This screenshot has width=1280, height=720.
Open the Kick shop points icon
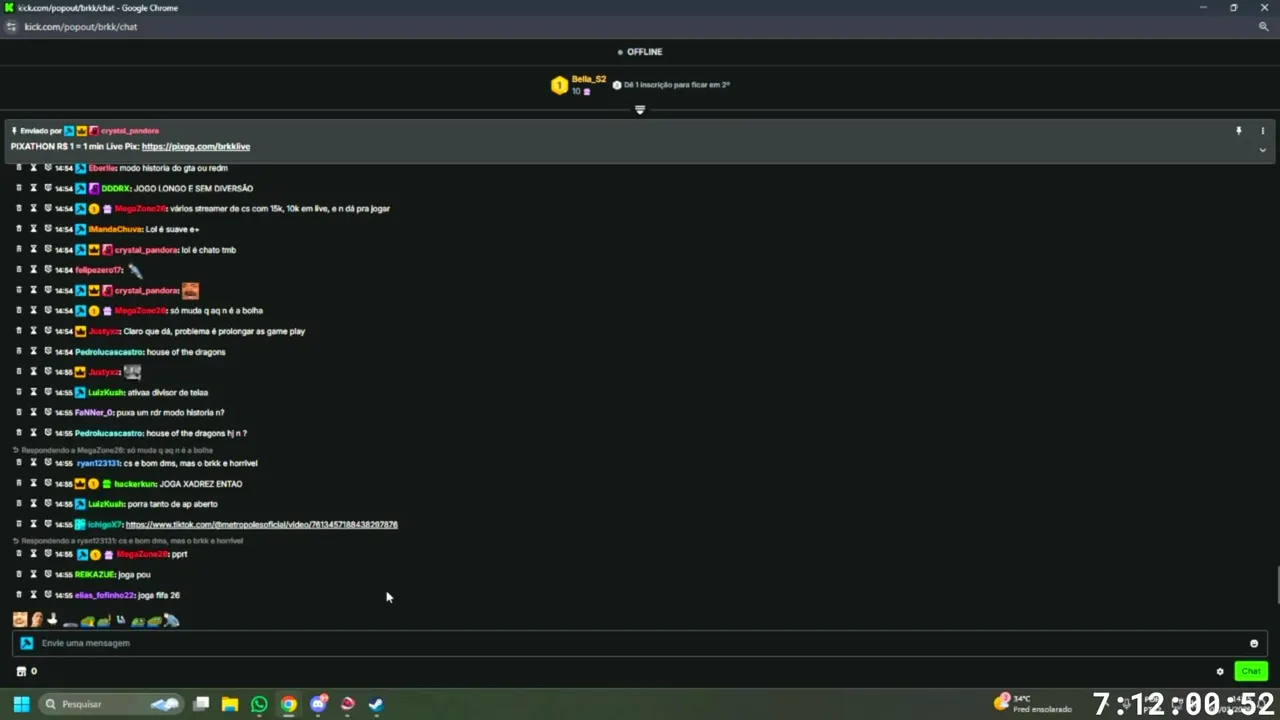[x=21, y=671]
